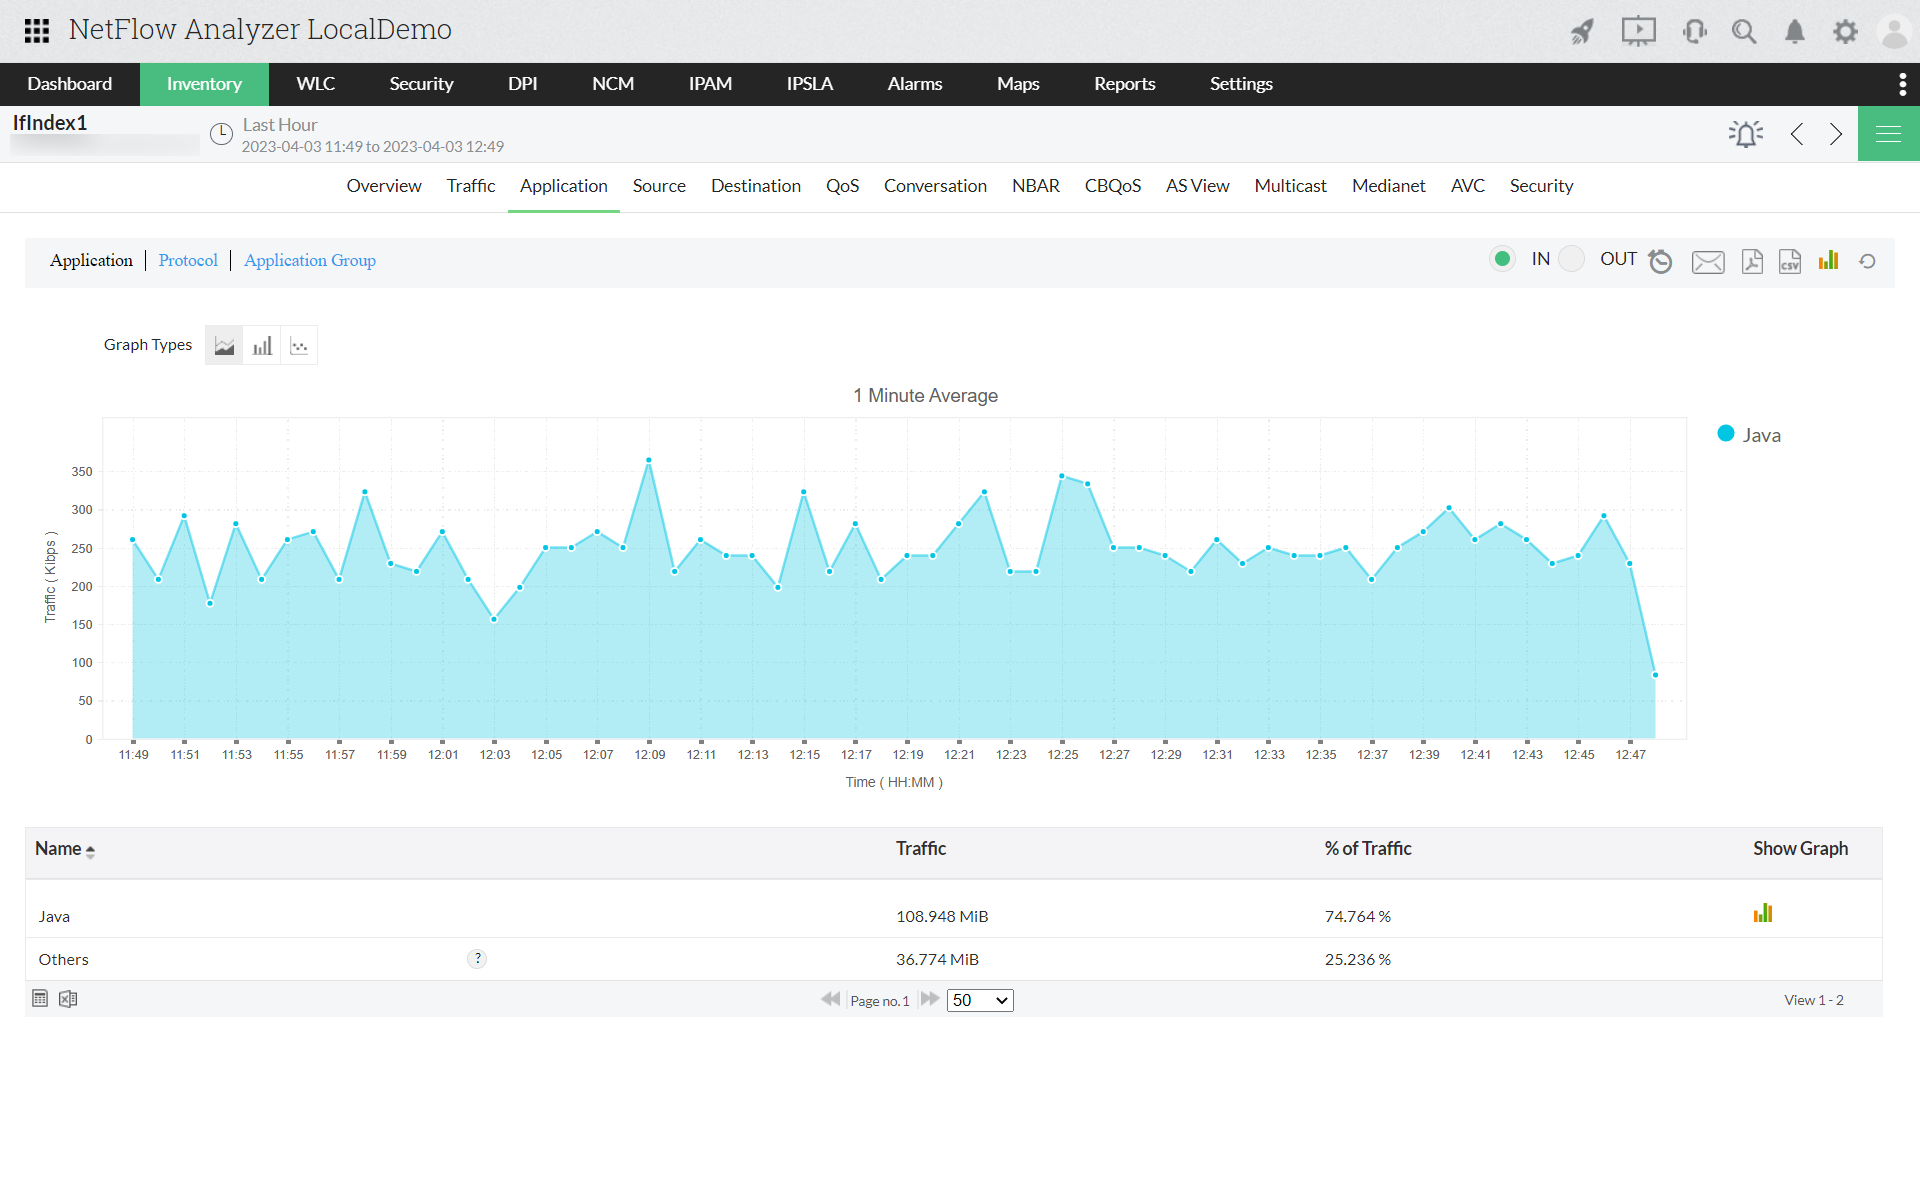1920x1200 pixels.
Task: Select the OUT traffic radio button
Action: [1572, 259]
